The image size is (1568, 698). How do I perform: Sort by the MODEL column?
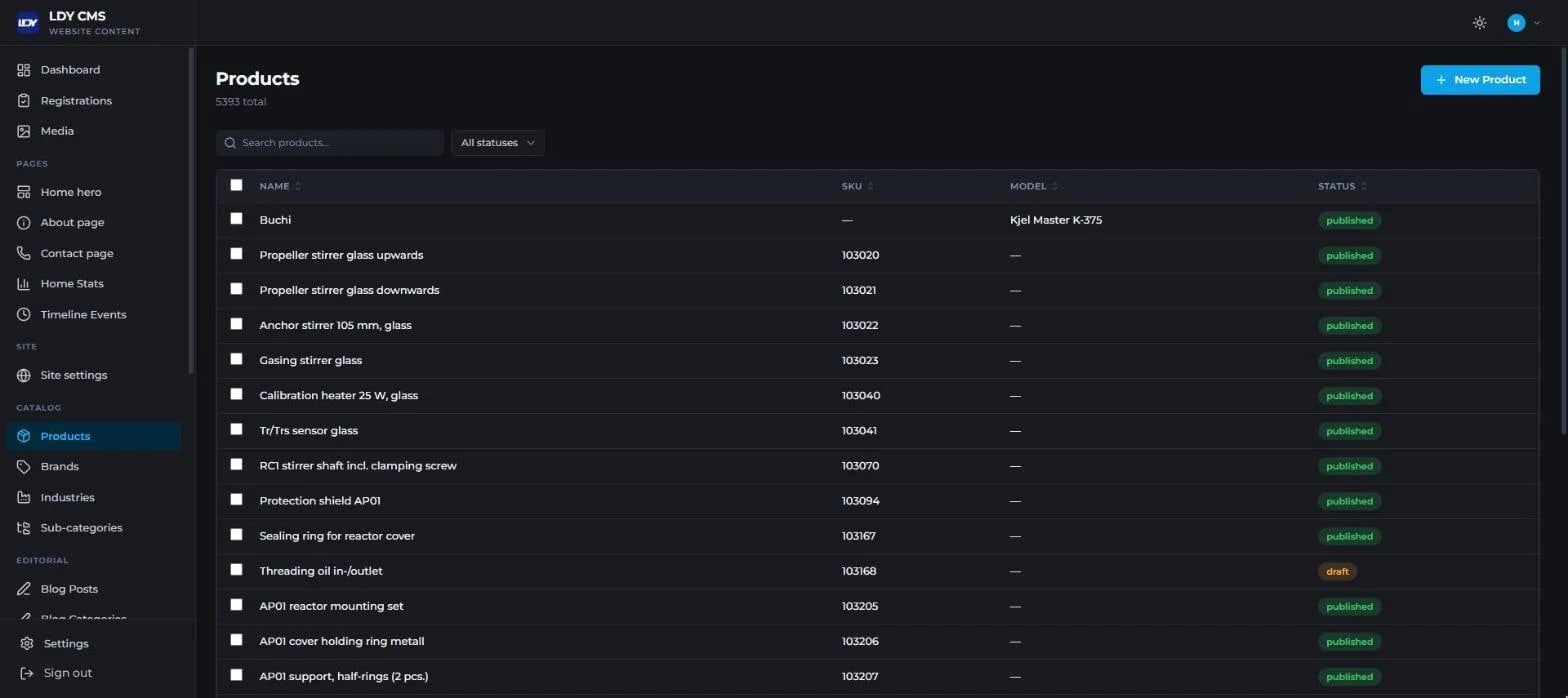pos(1034,186)
